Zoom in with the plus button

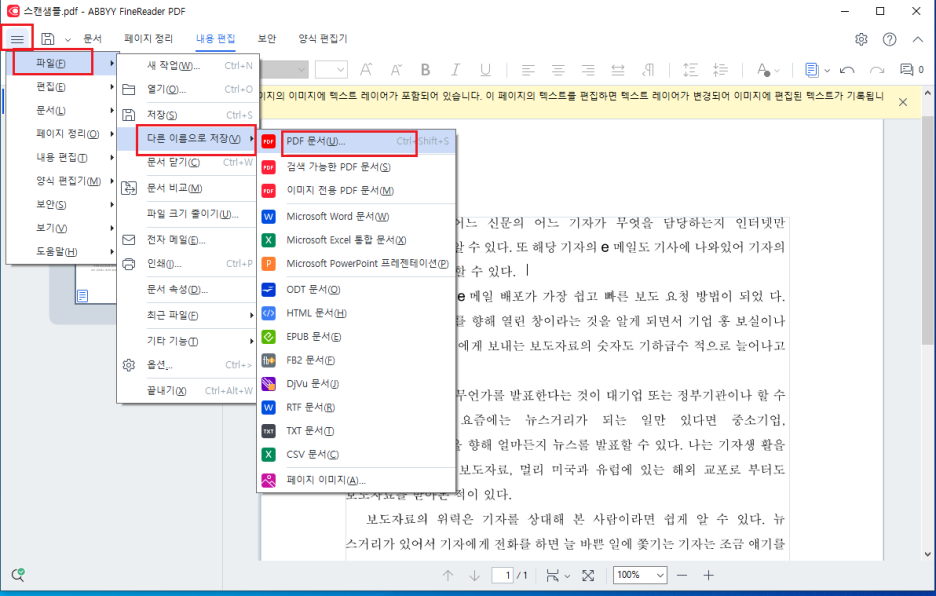point(709,575)
